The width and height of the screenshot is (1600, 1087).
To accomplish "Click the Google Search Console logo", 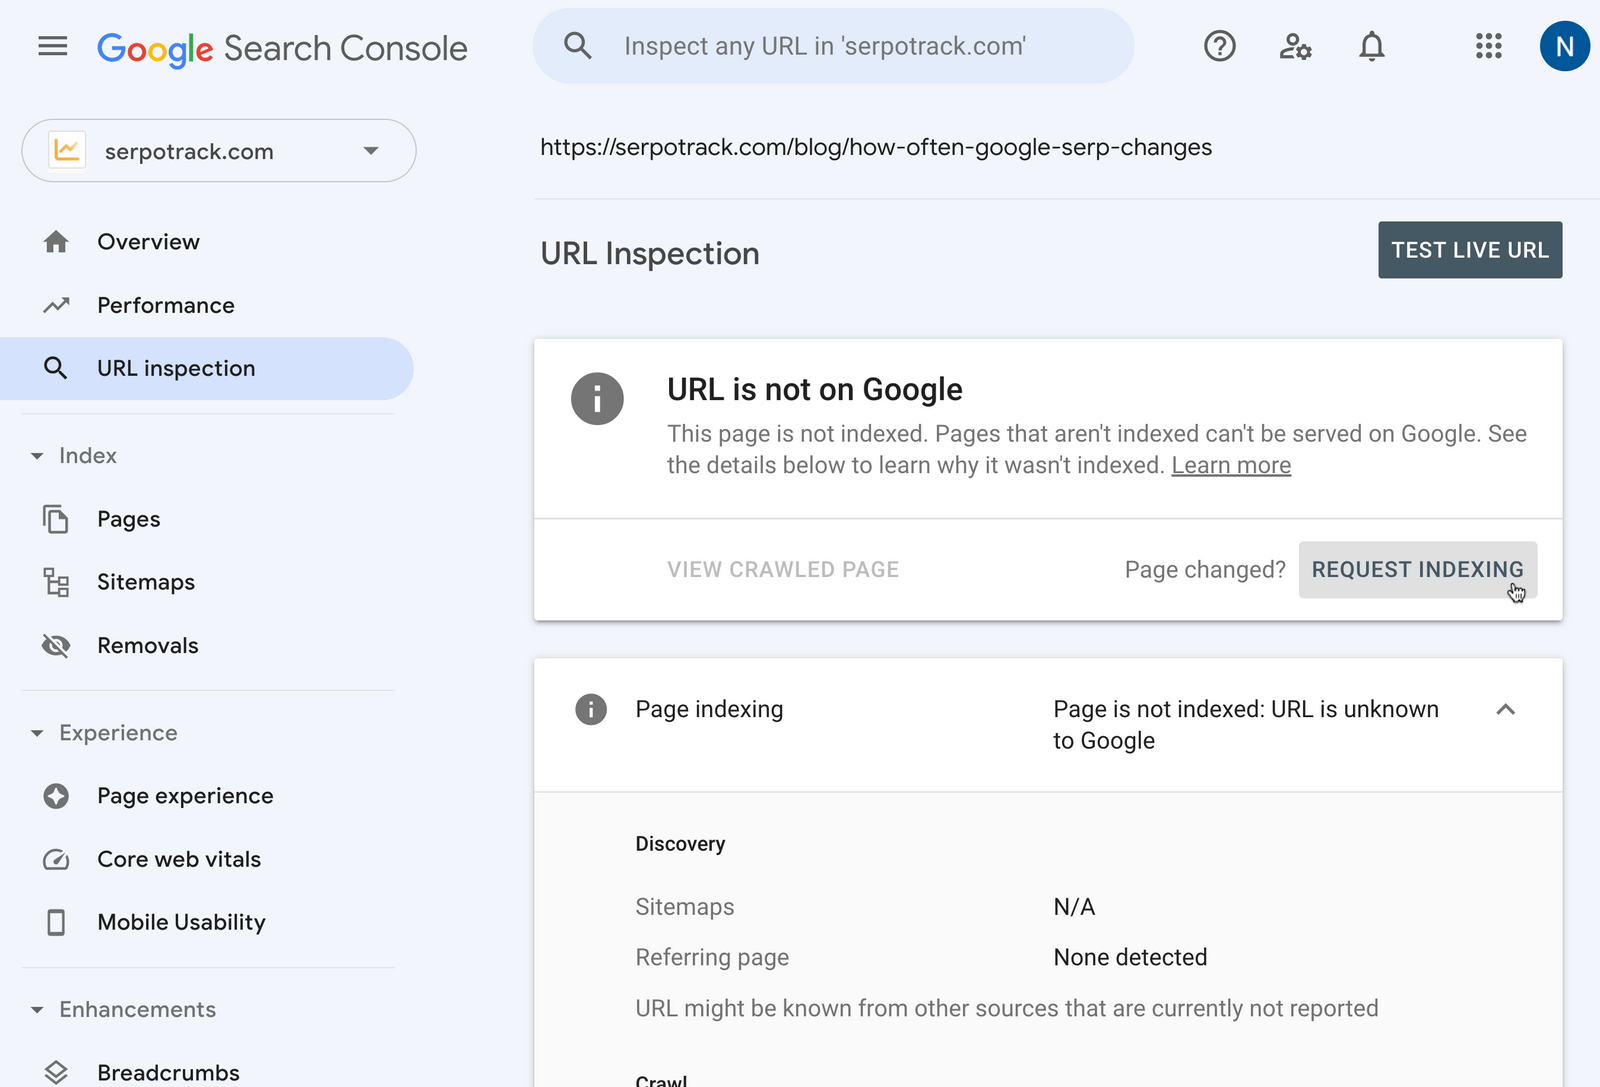I will [282, 48].
